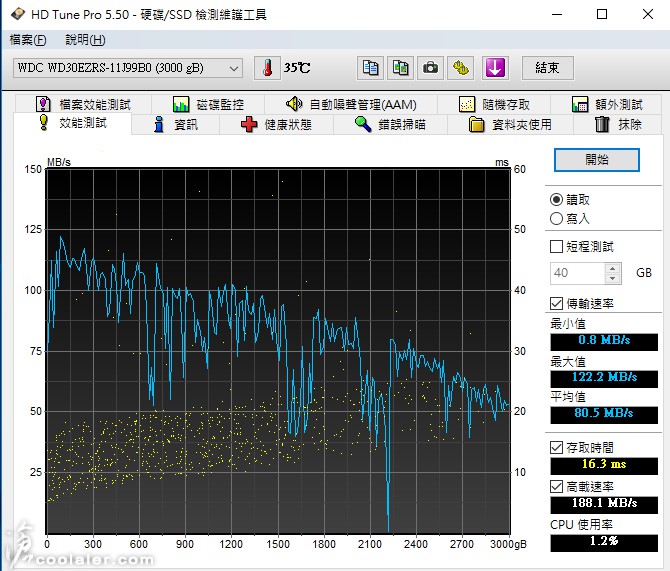Toggle the 高載速率 checkbox
This screenshot has width=670, height=571.
pyautogui.click(x=557, y=486)
